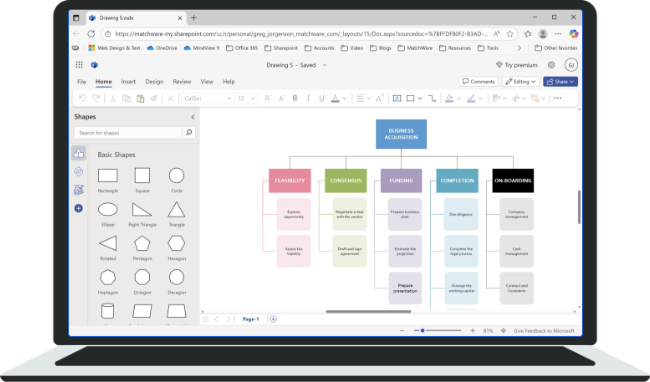Open the File menu
The image size is (650, 382).
point(82,82)
